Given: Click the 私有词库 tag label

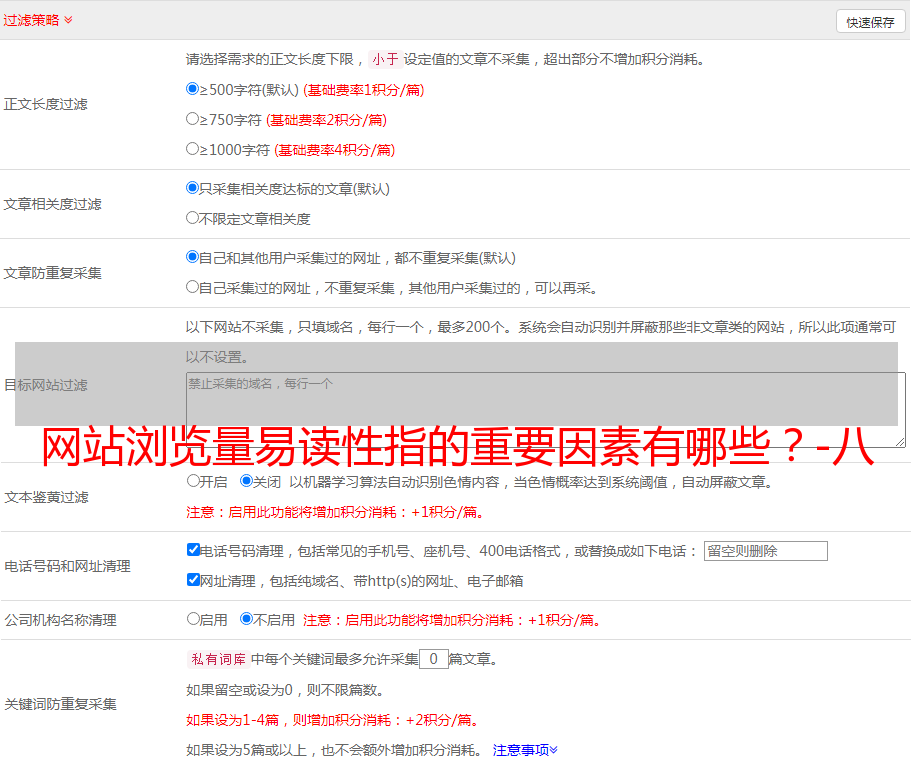Looking at the screenshot, I should (217, 659).
